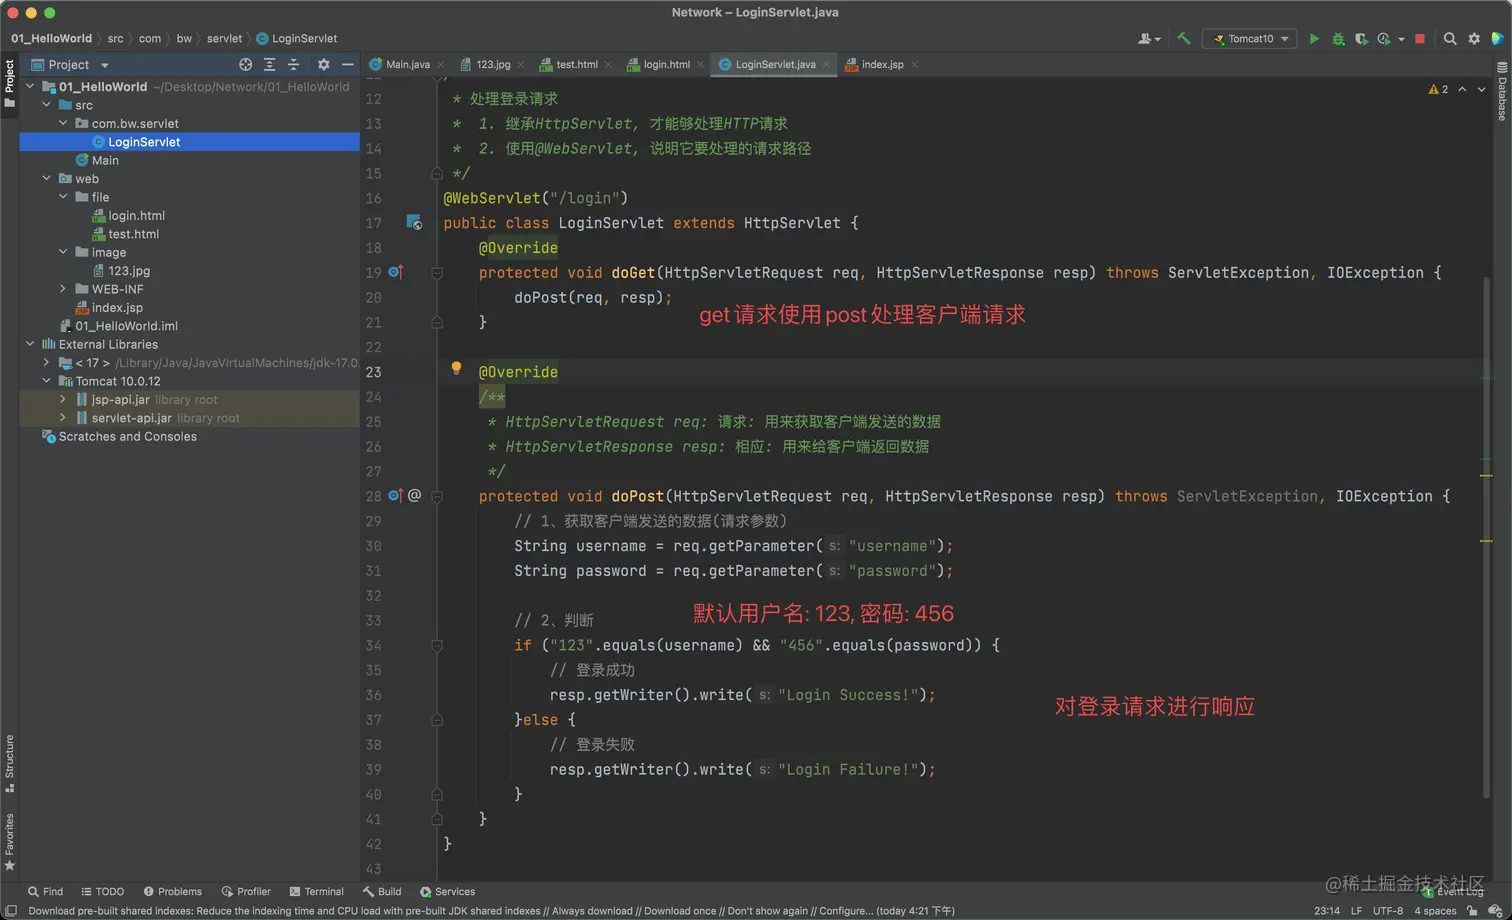Click the 23:14 caret position indicator
Viewport: 1512px width, 920px height.
click(1327, 911)
